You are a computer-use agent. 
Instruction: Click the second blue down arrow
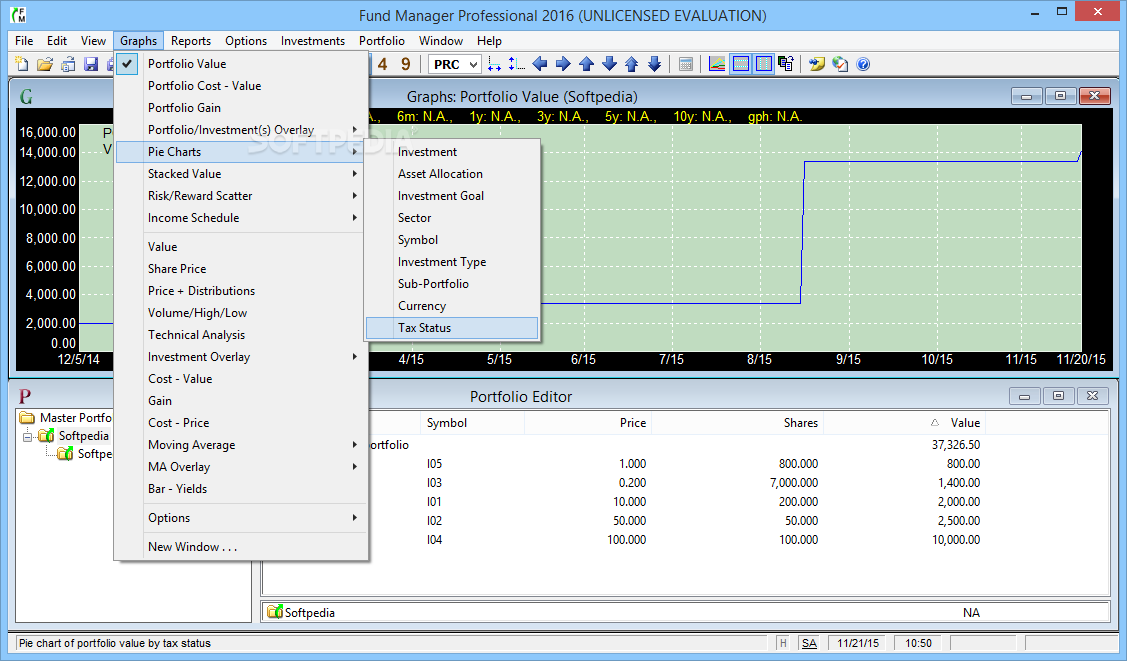point(654,64)
